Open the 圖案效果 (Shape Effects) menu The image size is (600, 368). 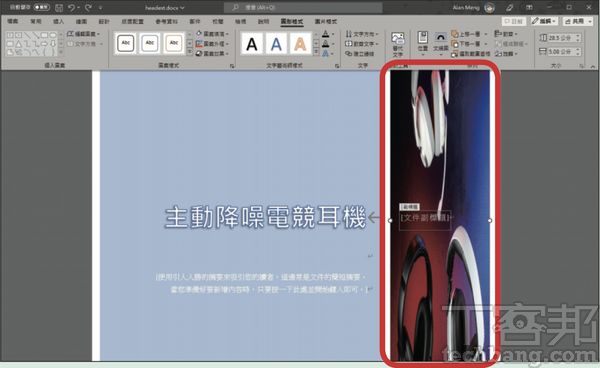[212, 54]
